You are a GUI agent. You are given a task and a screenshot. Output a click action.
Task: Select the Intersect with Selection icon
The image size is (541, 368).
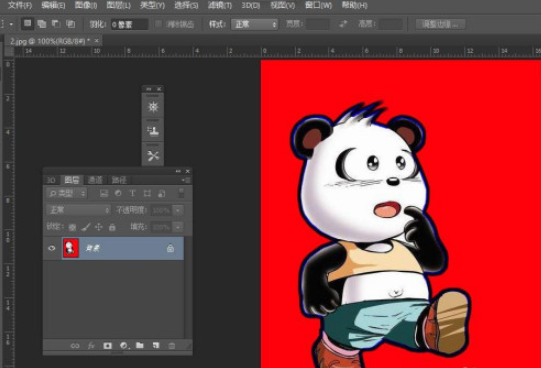70,24
